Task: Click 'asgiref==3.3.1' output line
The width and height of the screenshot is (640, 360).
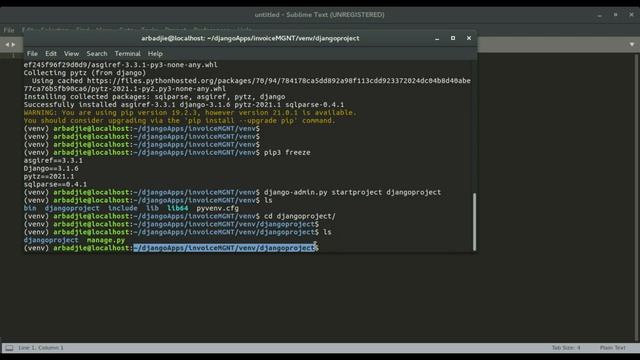Action: coord(53,160)
